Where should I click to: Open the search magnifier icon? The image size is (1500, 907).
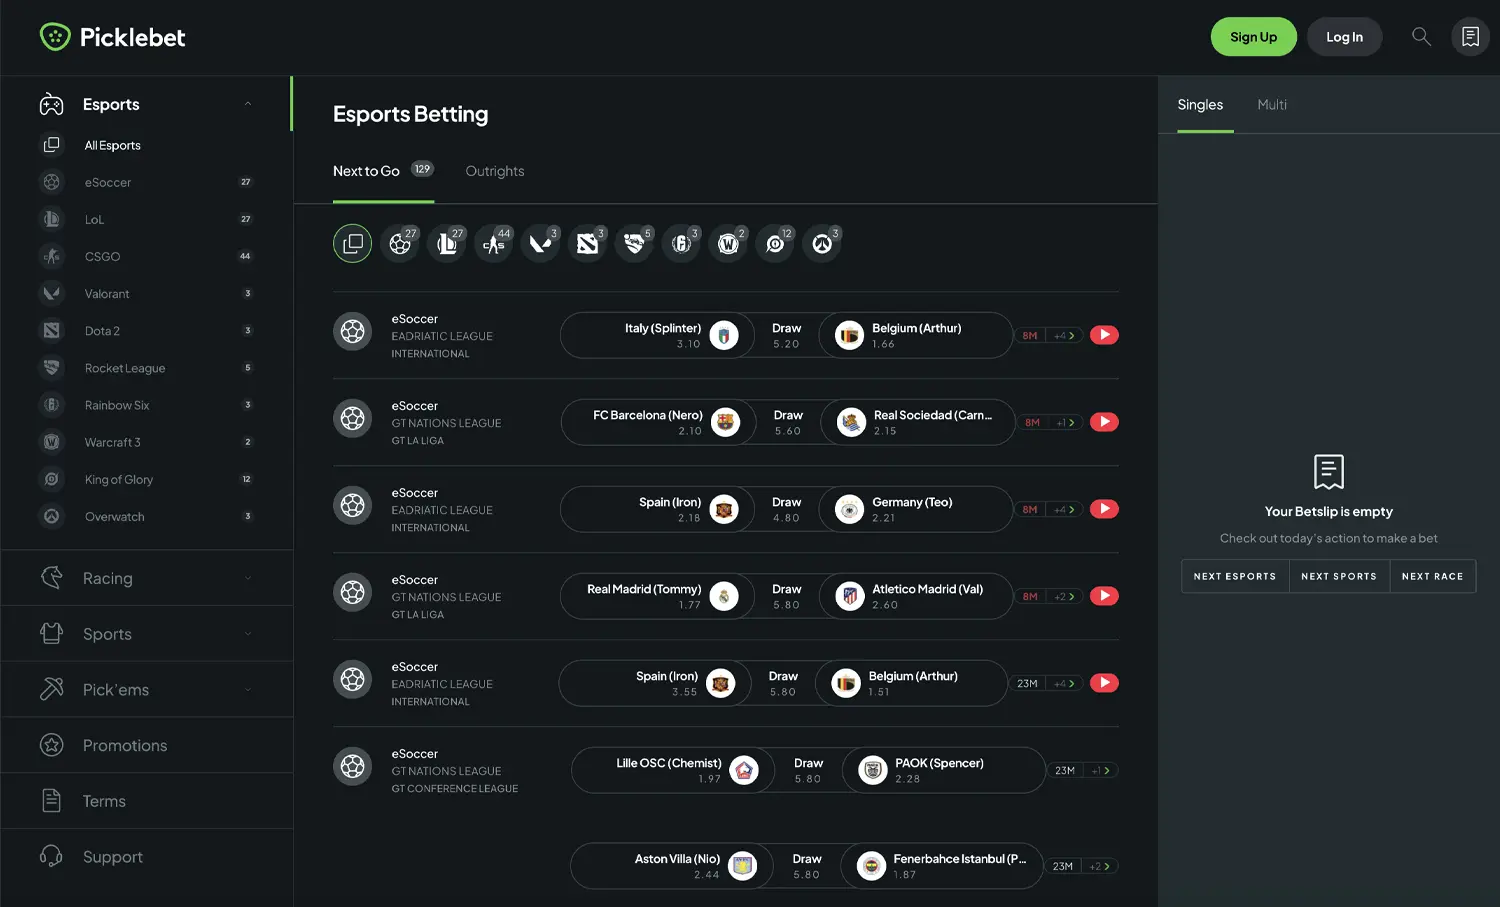point(1421,36)
